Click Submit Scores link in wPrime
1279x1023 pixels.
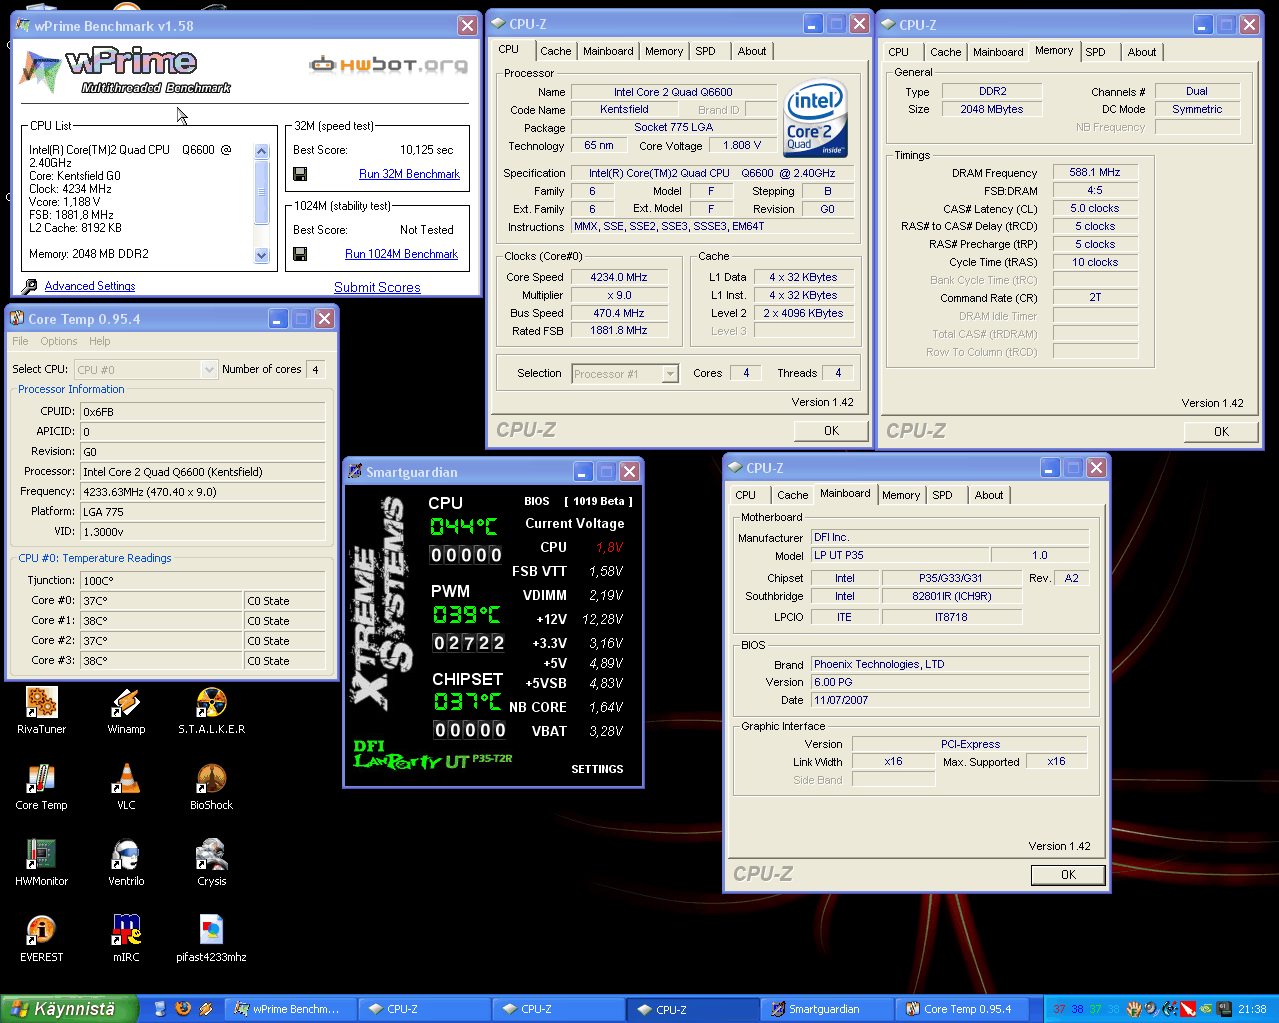coord(377,287)
